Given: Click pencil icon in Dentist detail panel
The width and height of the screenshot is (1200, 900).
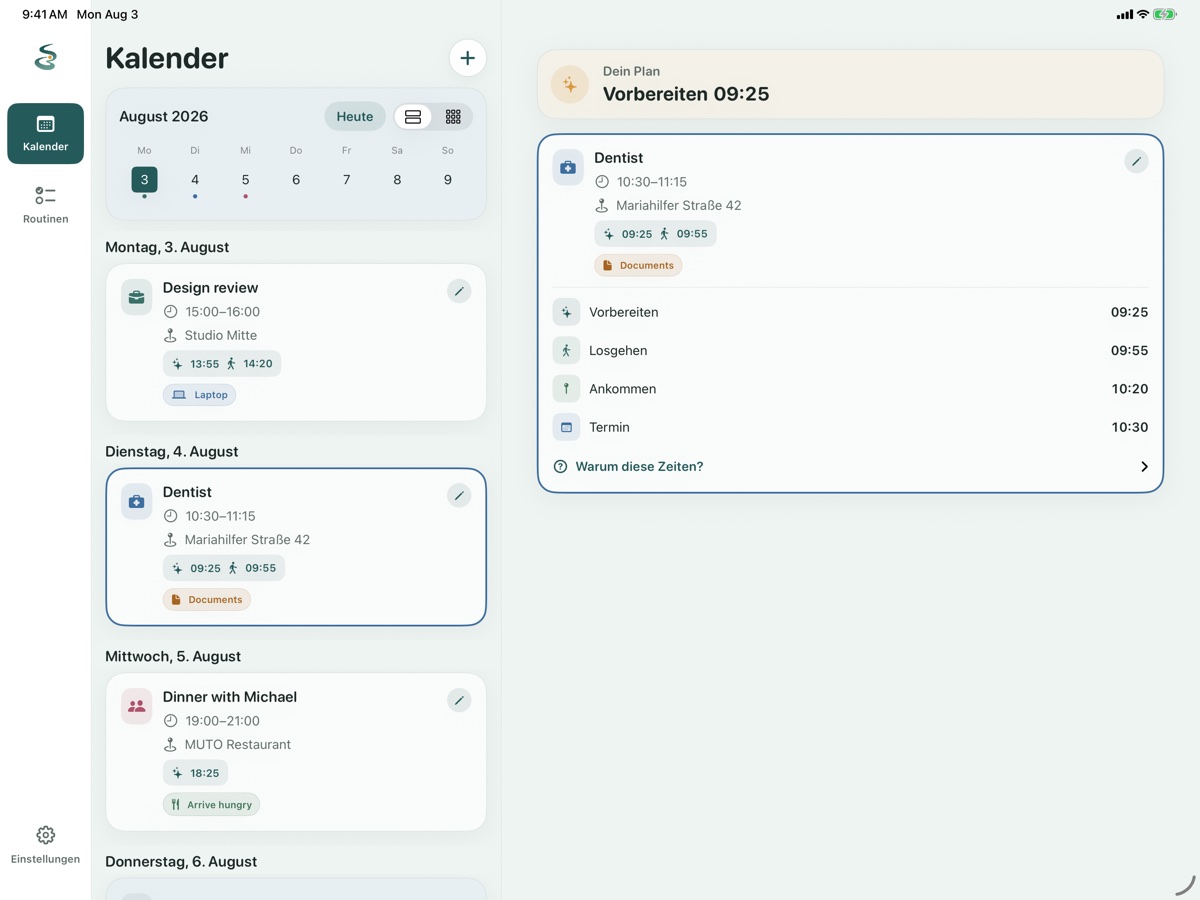Looking at the screenshot, I should [x=1136, y=161].
